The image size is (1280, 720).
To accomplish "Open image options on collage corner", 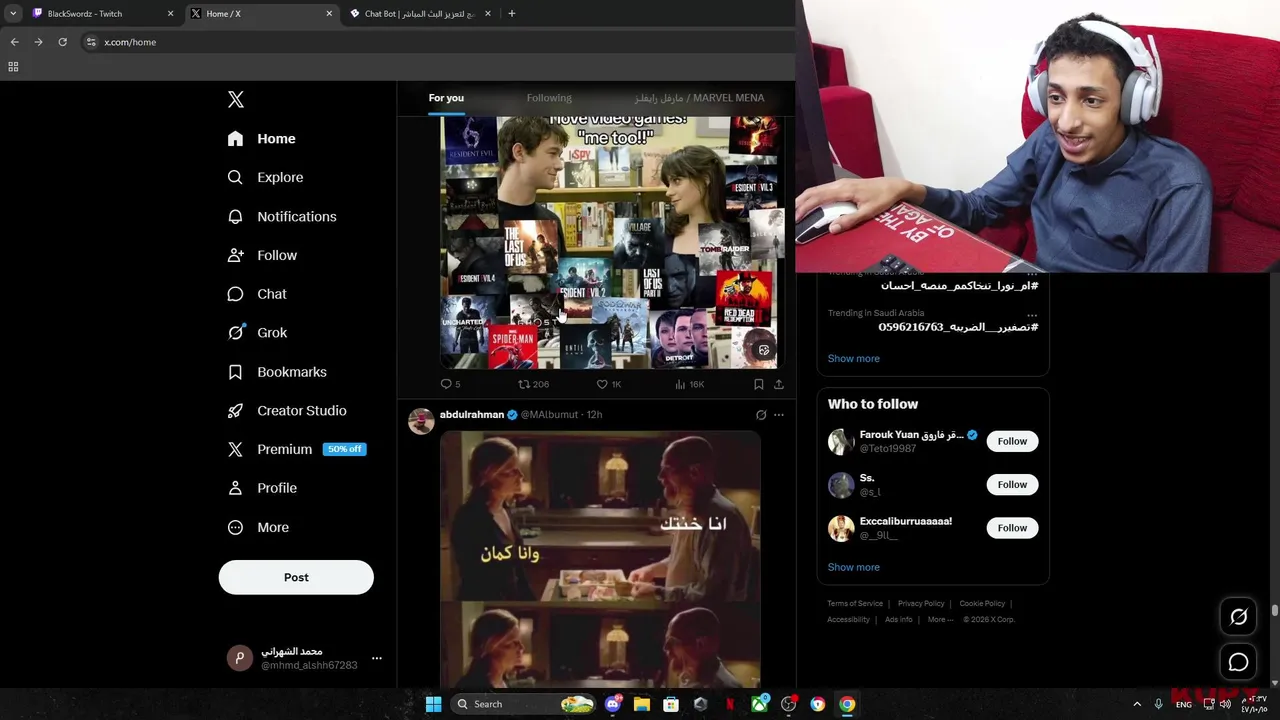I will pos(764,350).
